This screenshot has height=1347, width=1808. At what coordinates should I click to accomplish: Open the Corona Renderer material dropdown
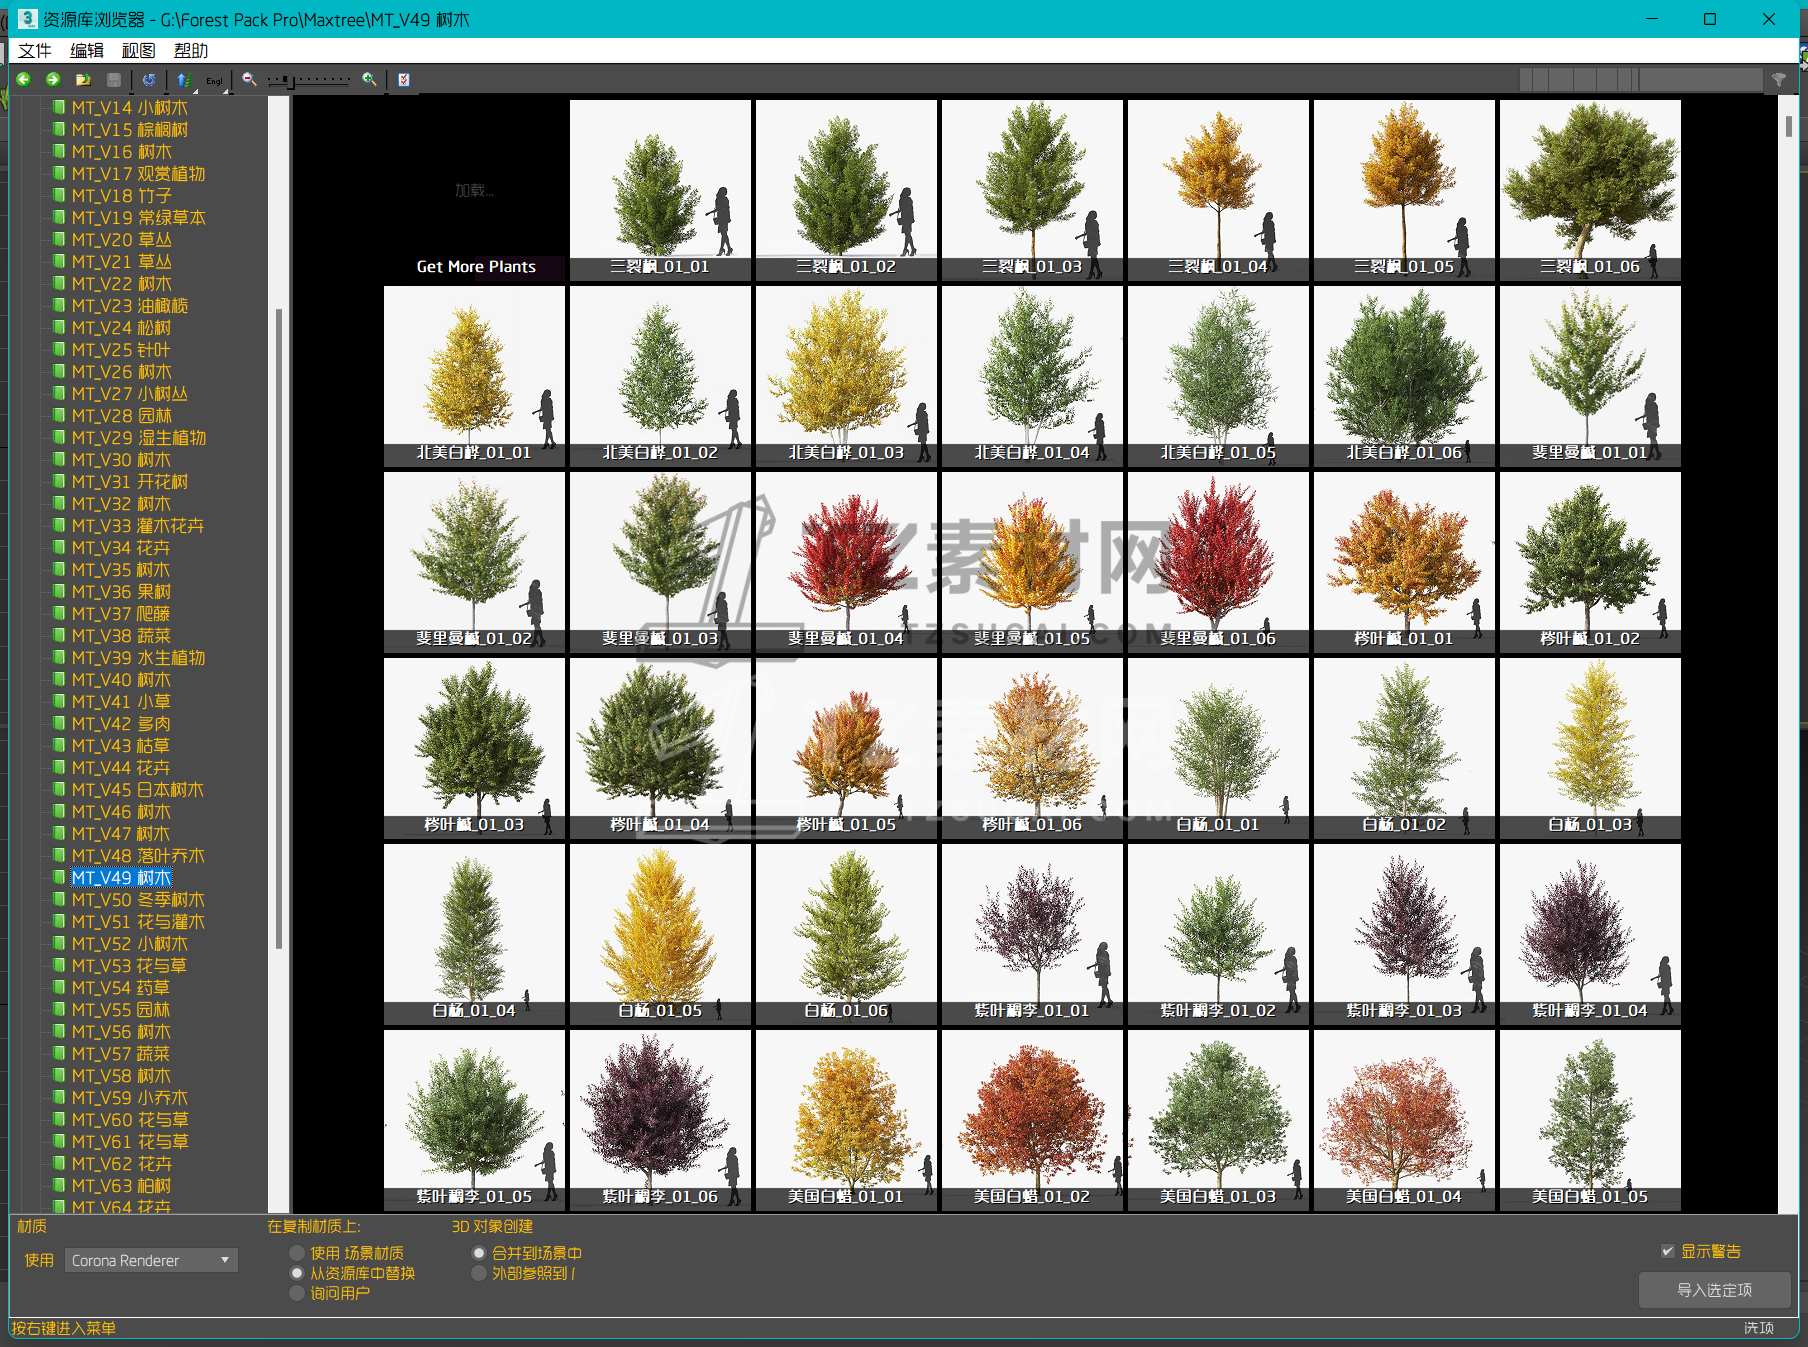pyautogui.click(x=151, y=1260)
